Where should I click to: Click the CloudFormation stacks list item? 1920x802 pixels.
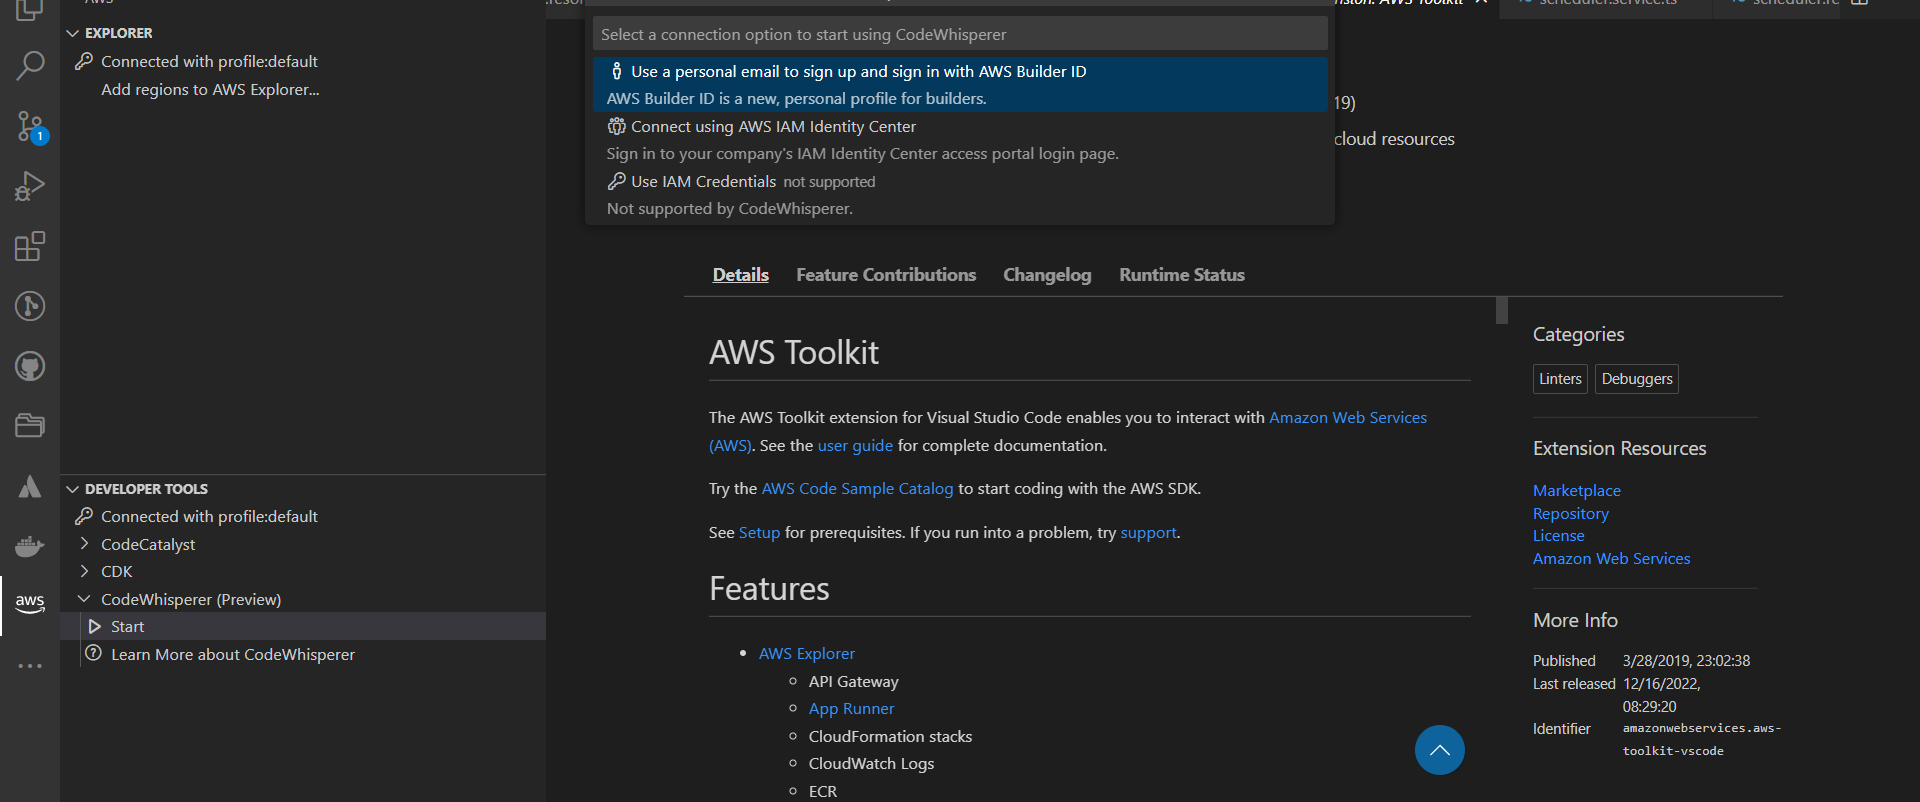[x=890, y=736]
